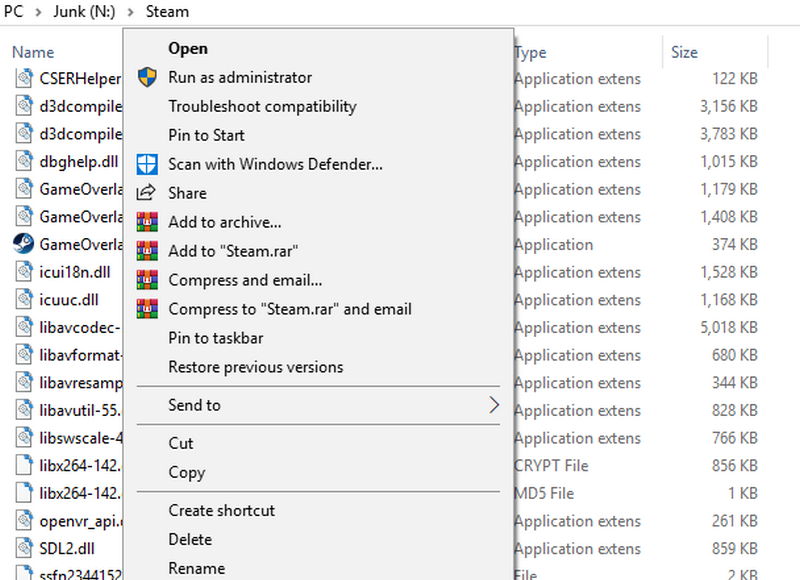Image resolution: width=800 pixels, height=580 pixels.
Task: Go to PC in the address breadcrumb
Action: (x=13, y=11)
